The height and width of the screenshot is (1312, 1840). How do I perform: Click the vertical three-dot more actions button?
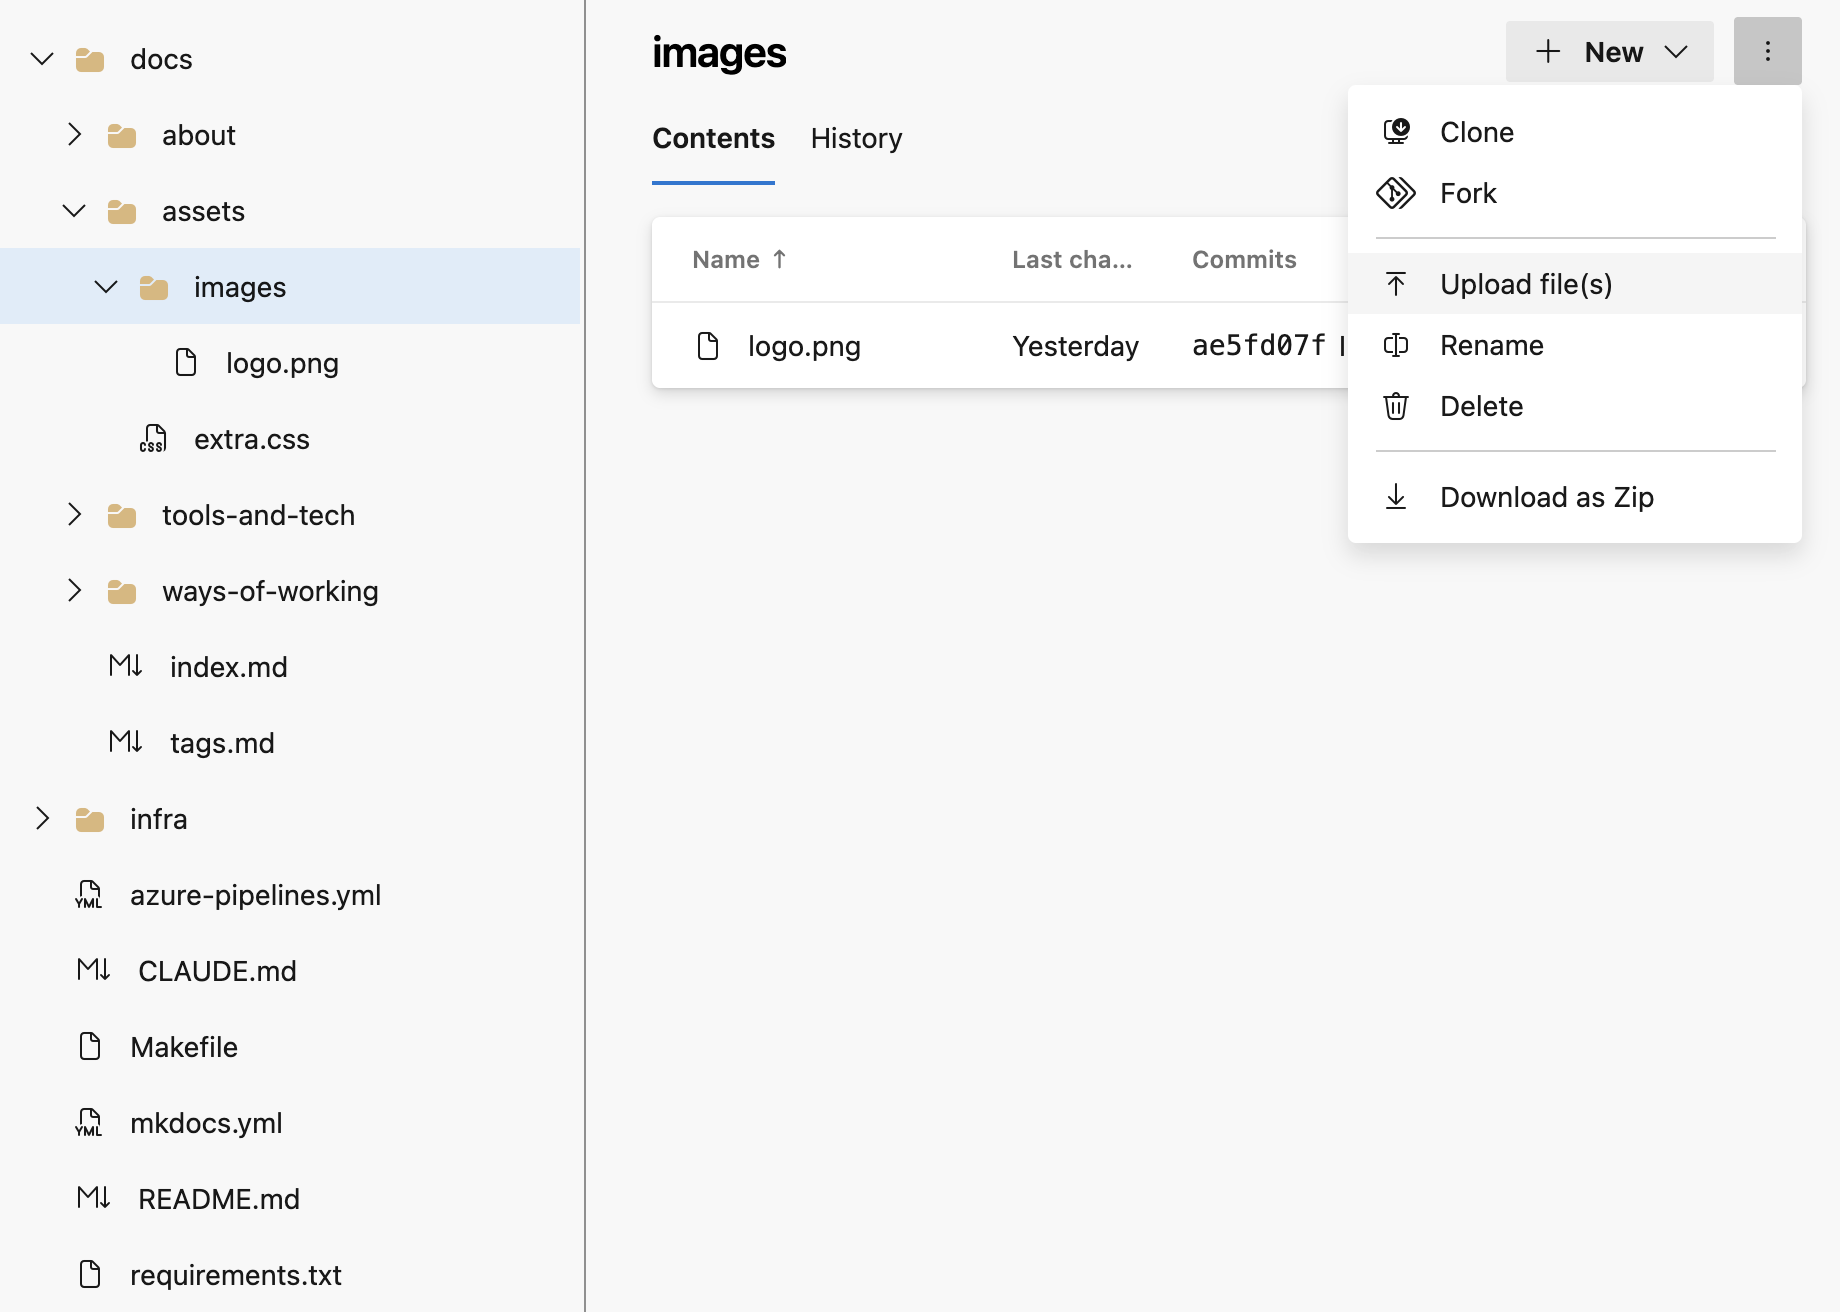coord(1767,51)
